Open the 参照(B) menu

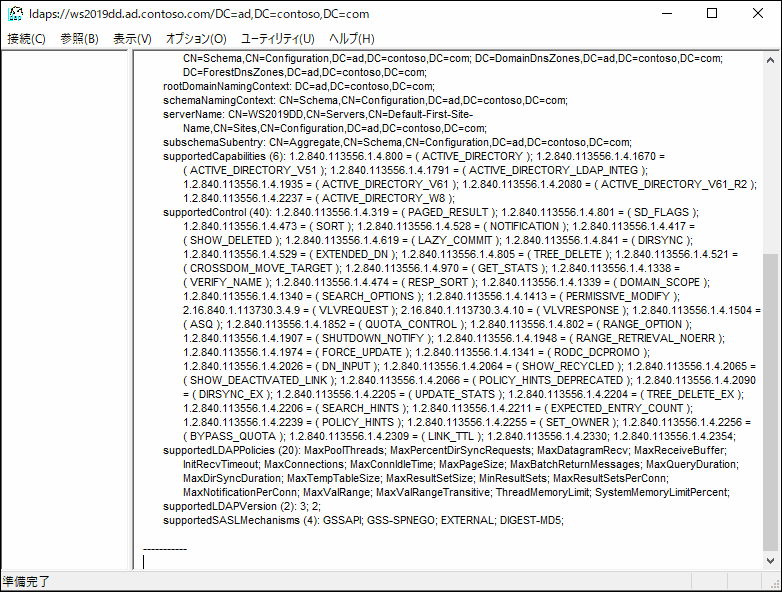pyautogui.click(x=79, y=38)
